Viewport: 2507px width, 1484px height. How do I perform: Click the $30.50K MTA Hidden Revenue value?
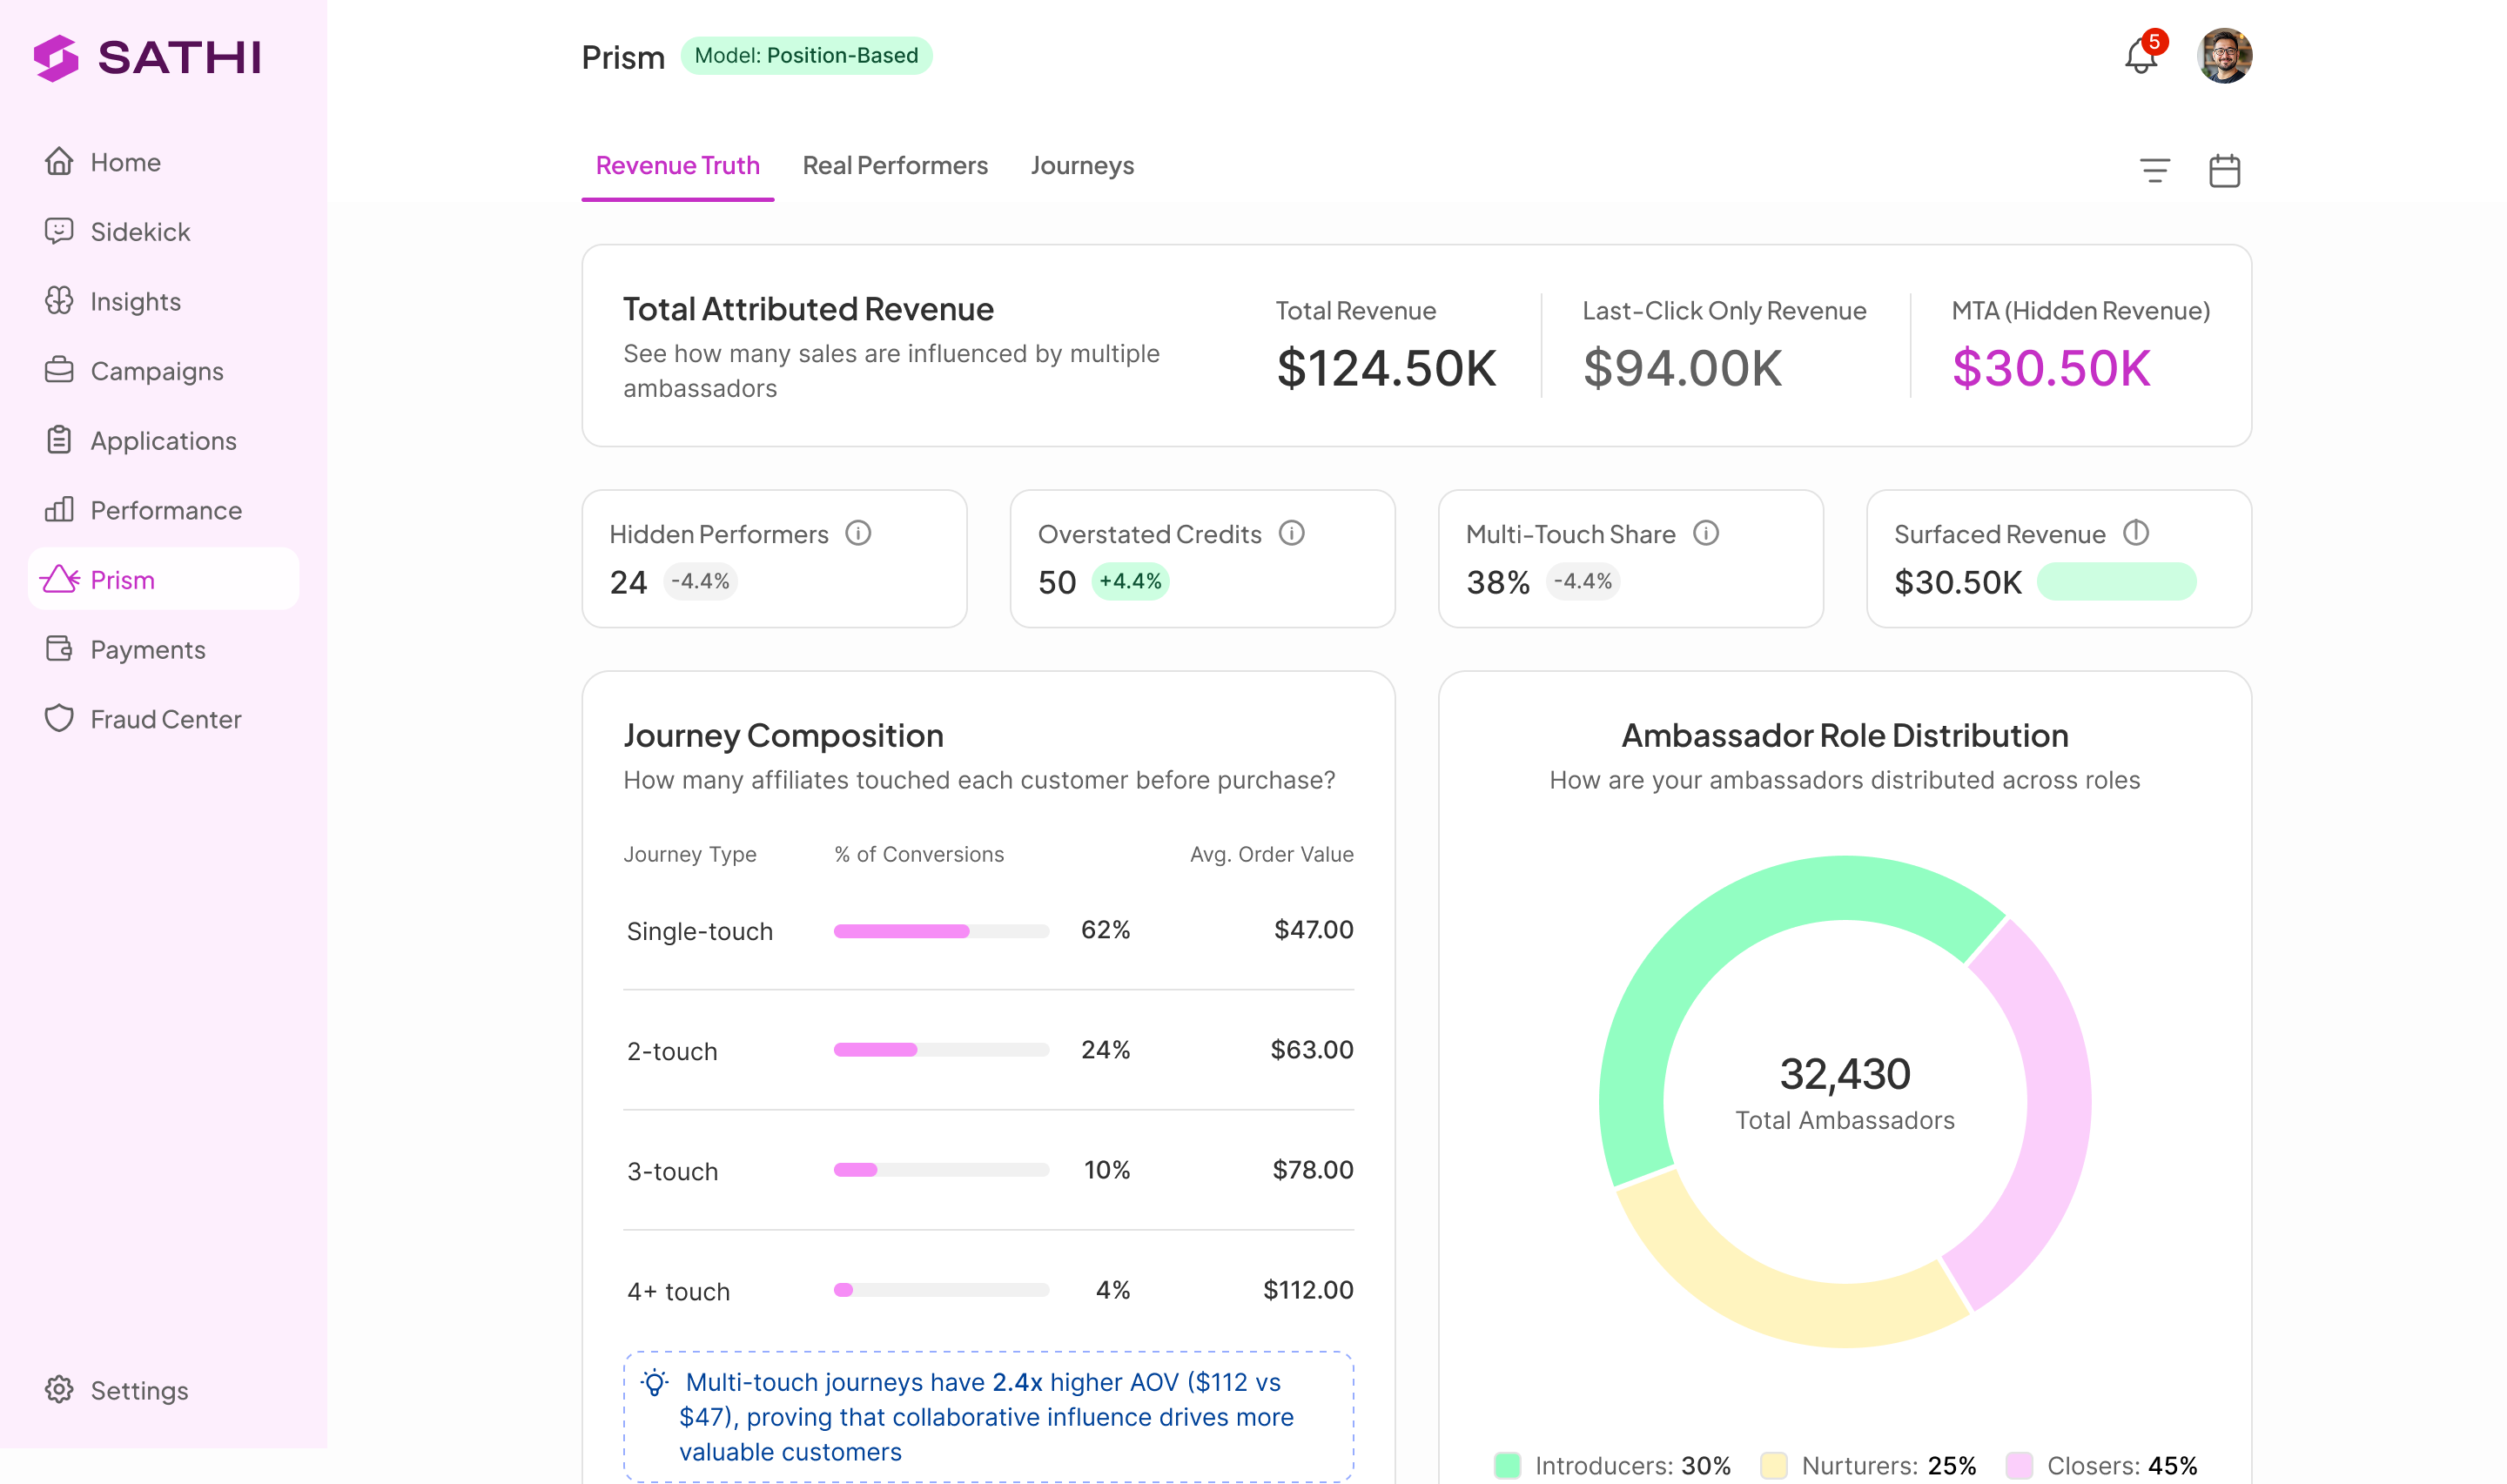(2050, 367)
